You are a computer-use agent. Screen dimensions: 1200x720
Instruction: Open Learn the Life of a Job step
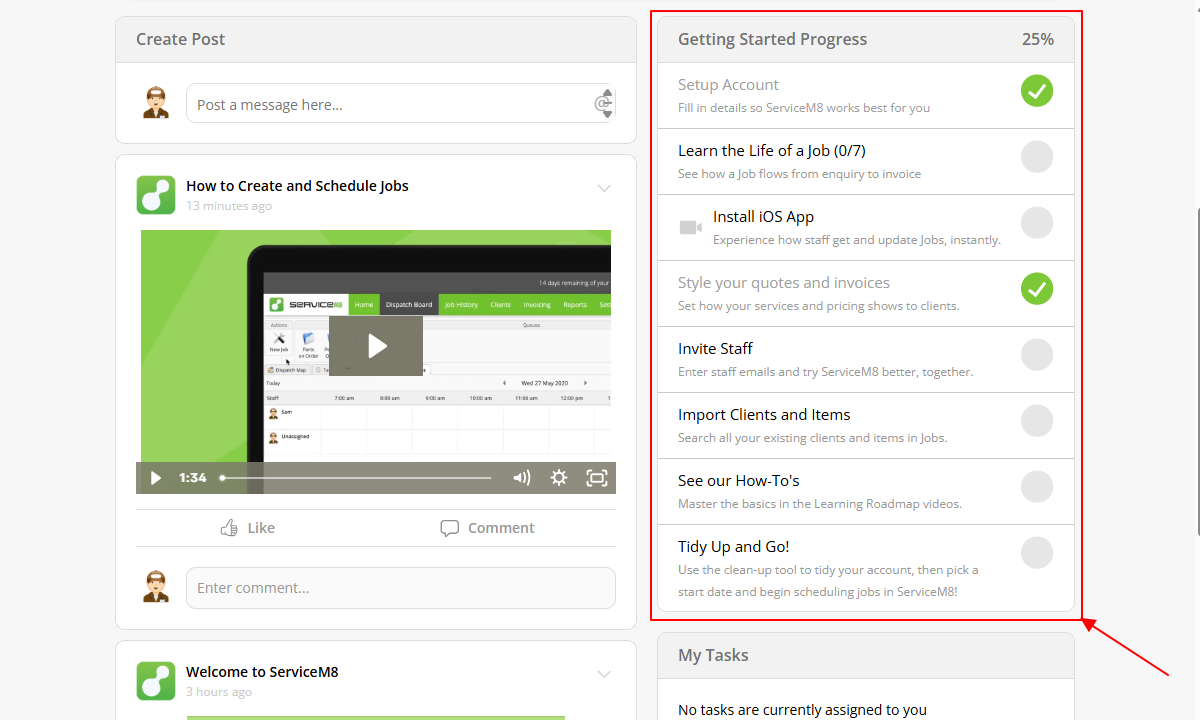(x=866, y=162)
